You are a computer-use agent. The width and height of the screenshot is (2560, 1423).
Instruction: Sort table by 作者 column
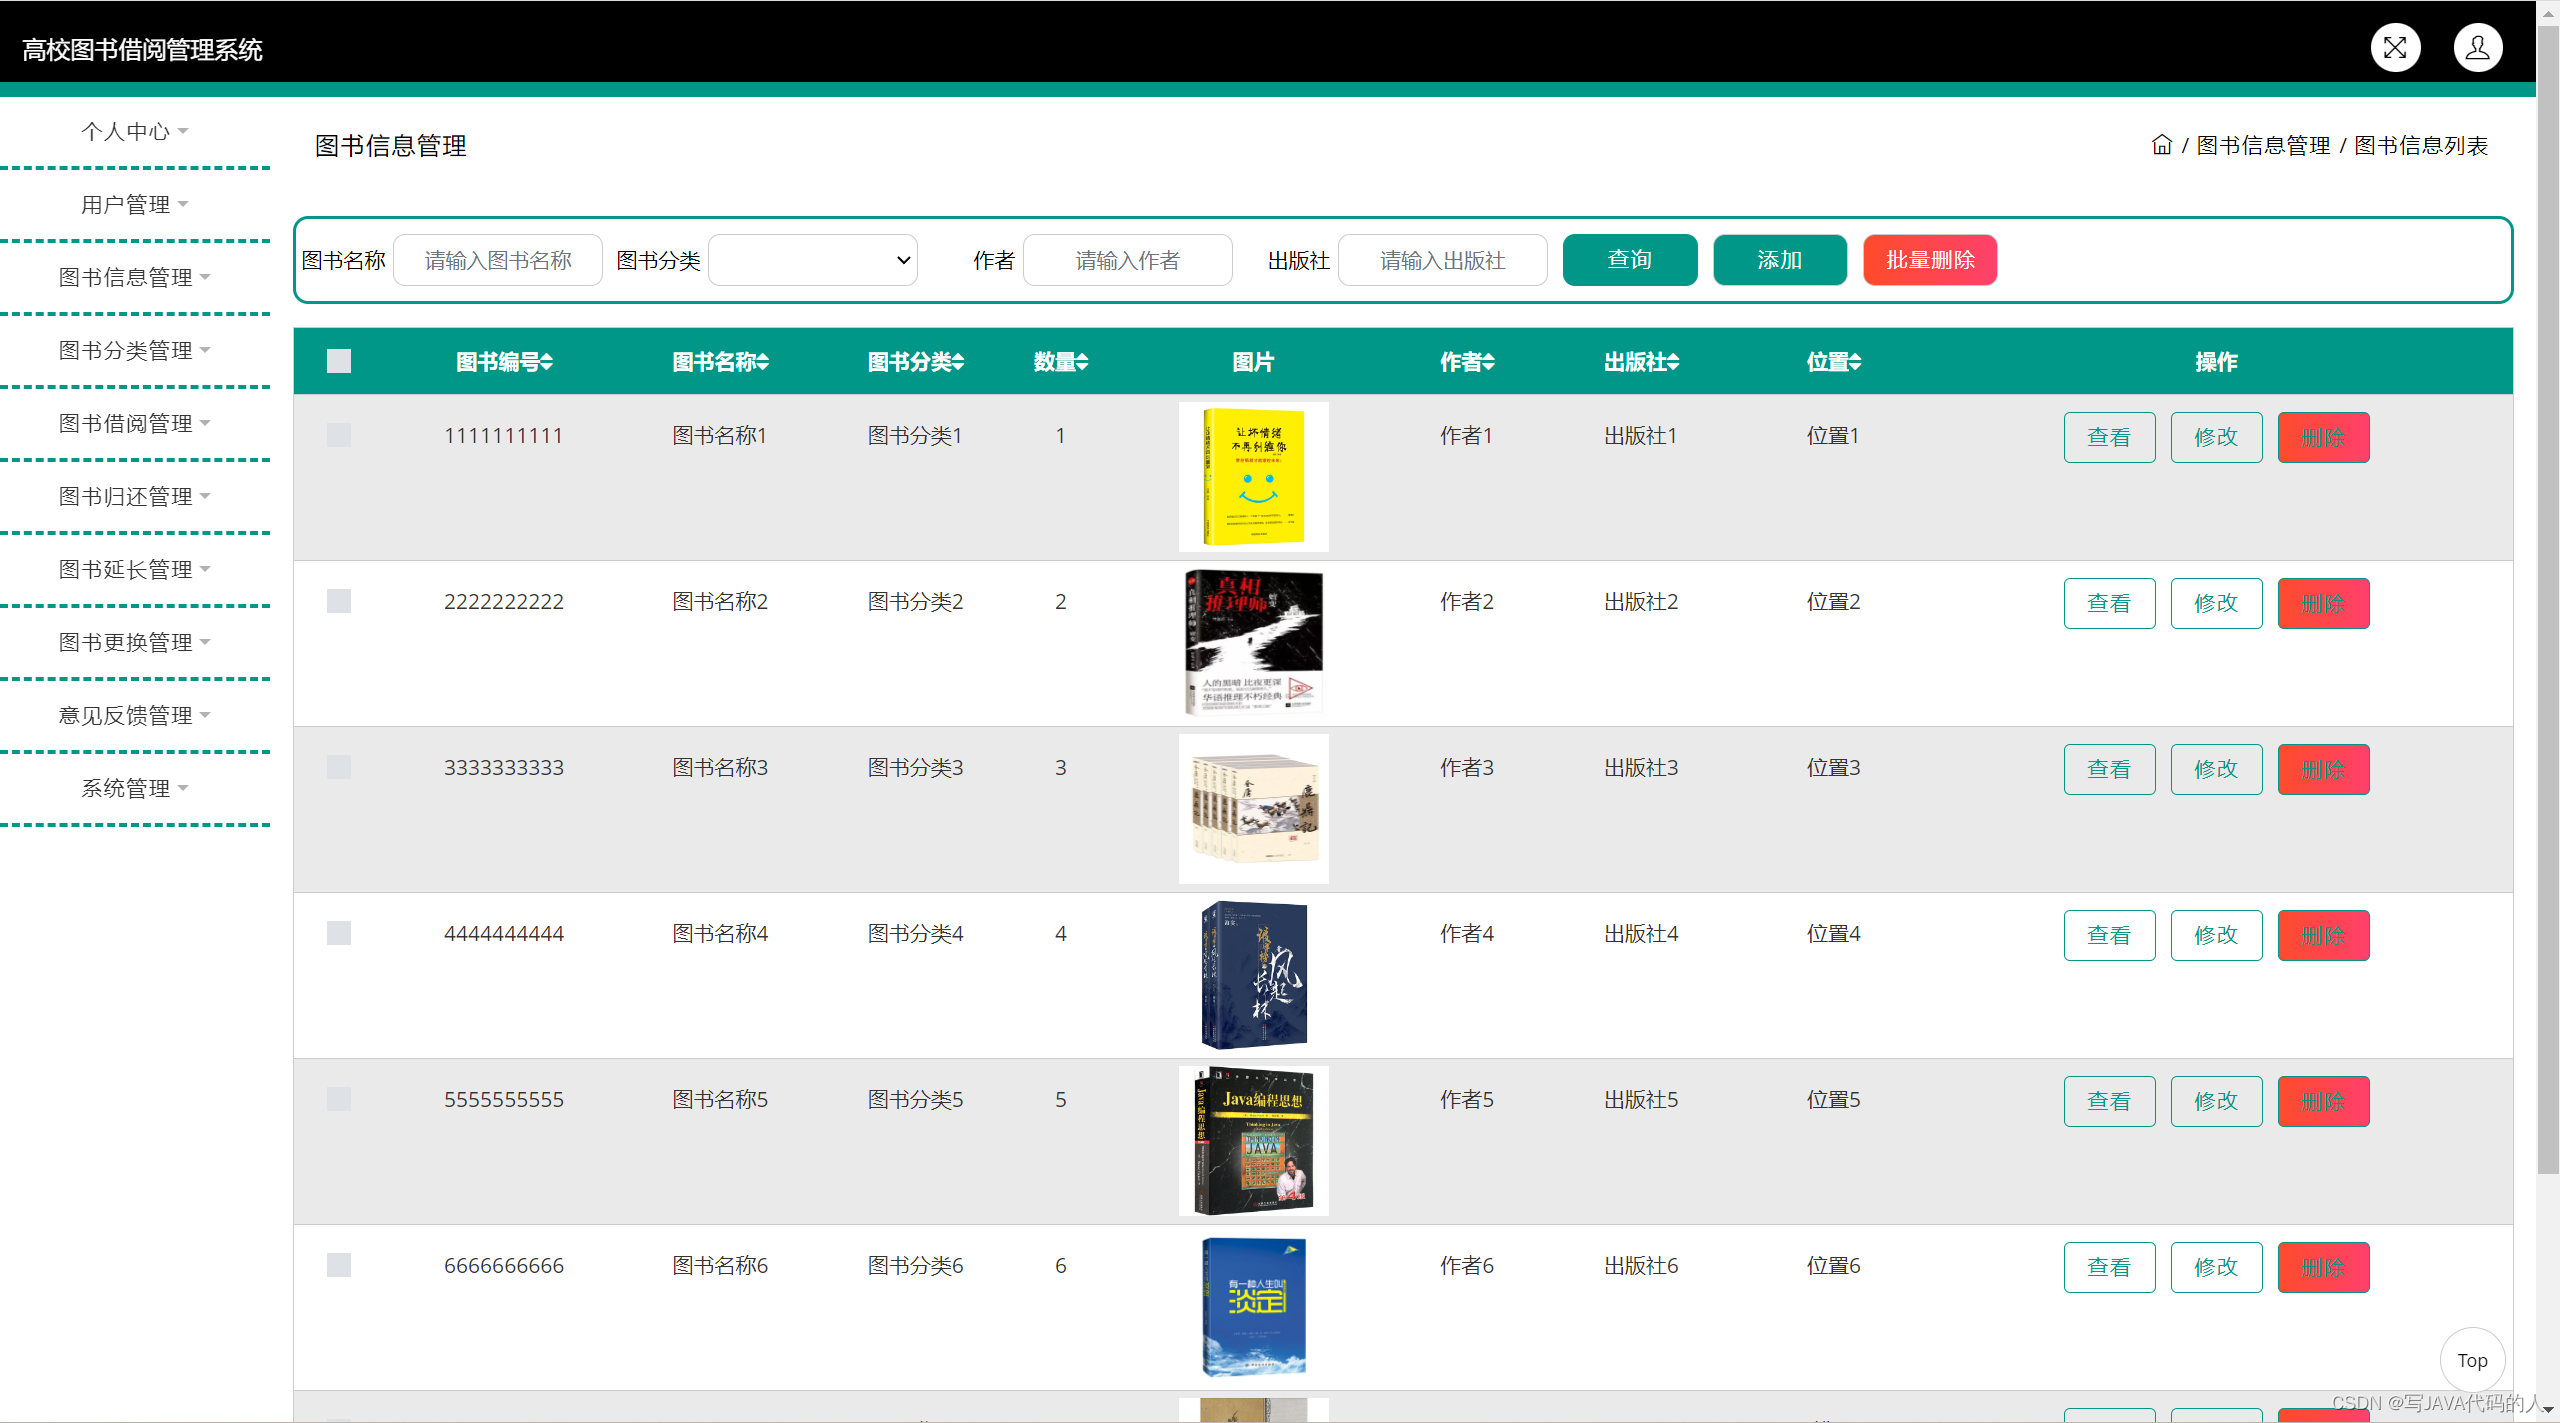pyautogui.click(x=1467, y=362)
